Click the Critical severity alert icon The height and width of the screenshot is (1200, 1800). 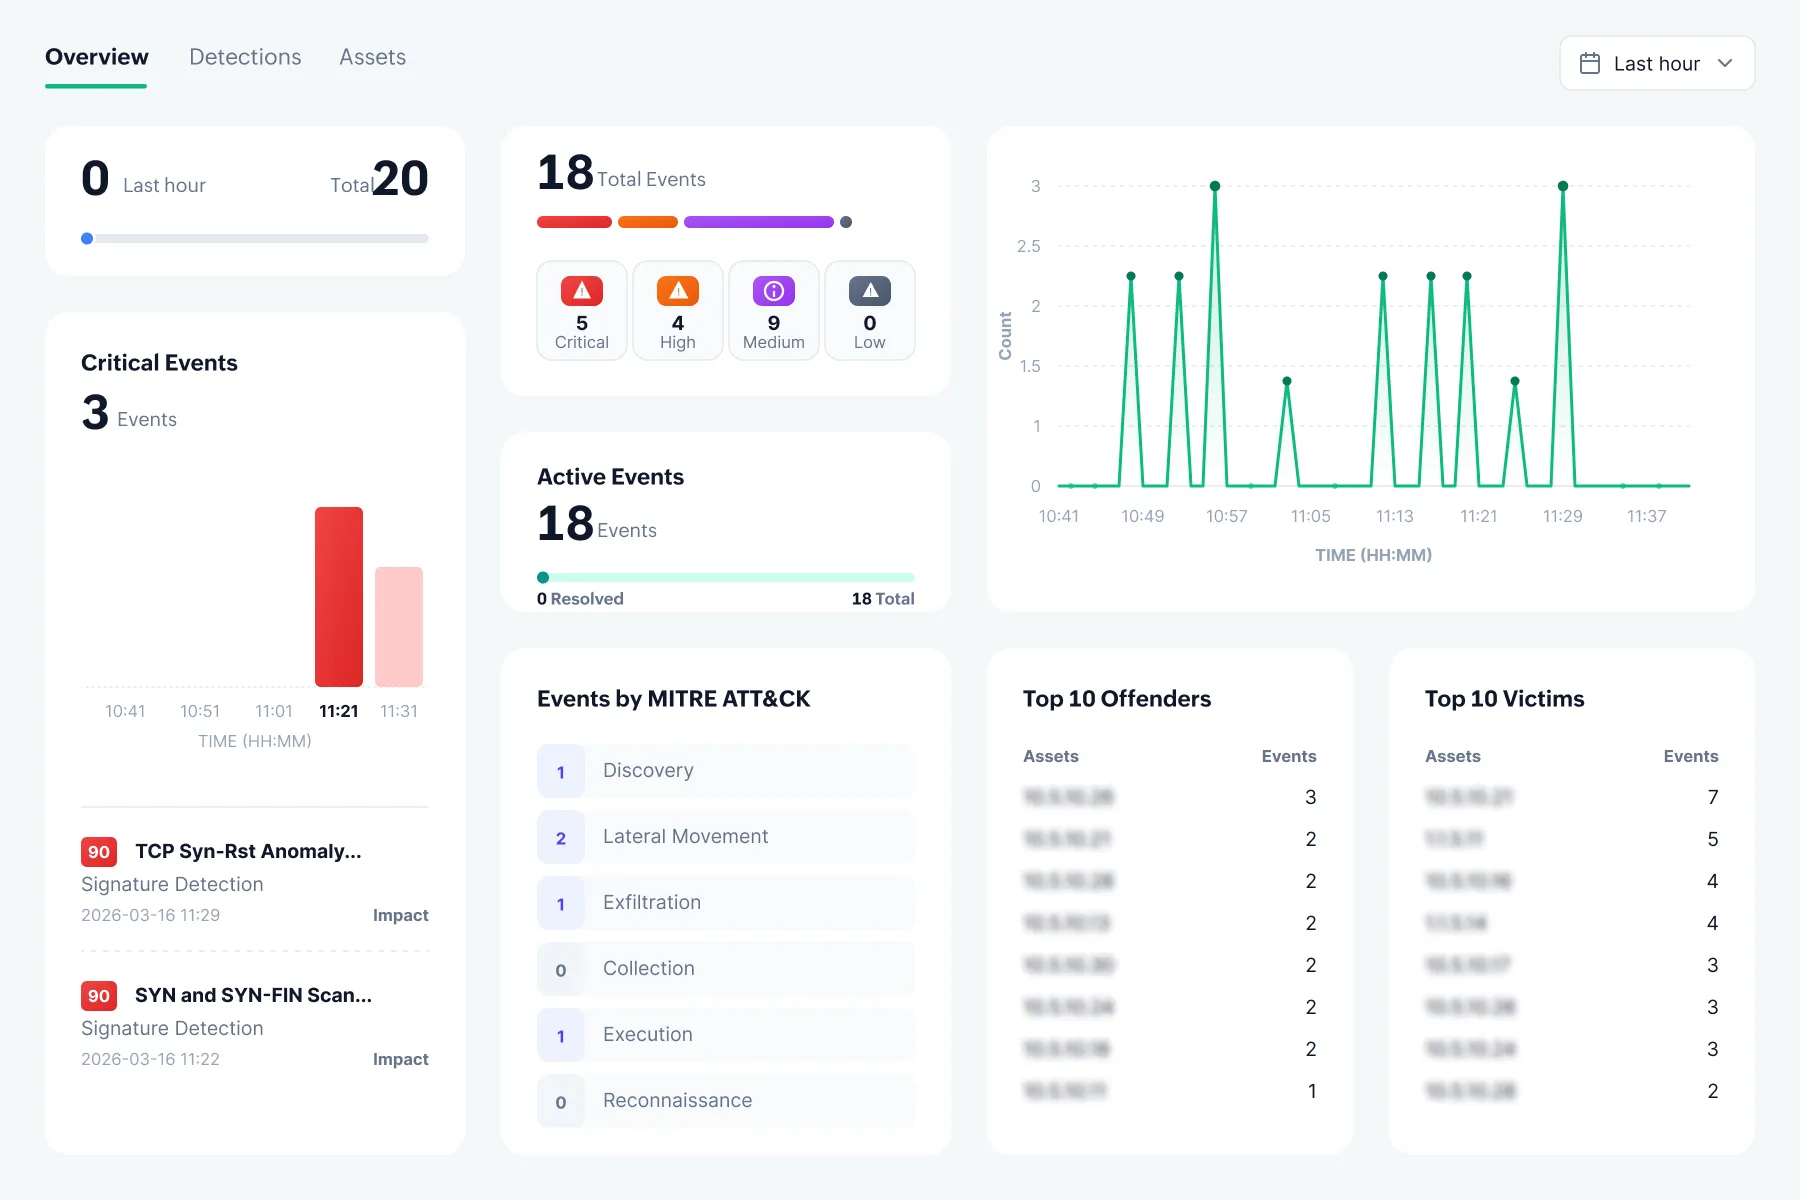pyautogui.click(x=581, y=290)
